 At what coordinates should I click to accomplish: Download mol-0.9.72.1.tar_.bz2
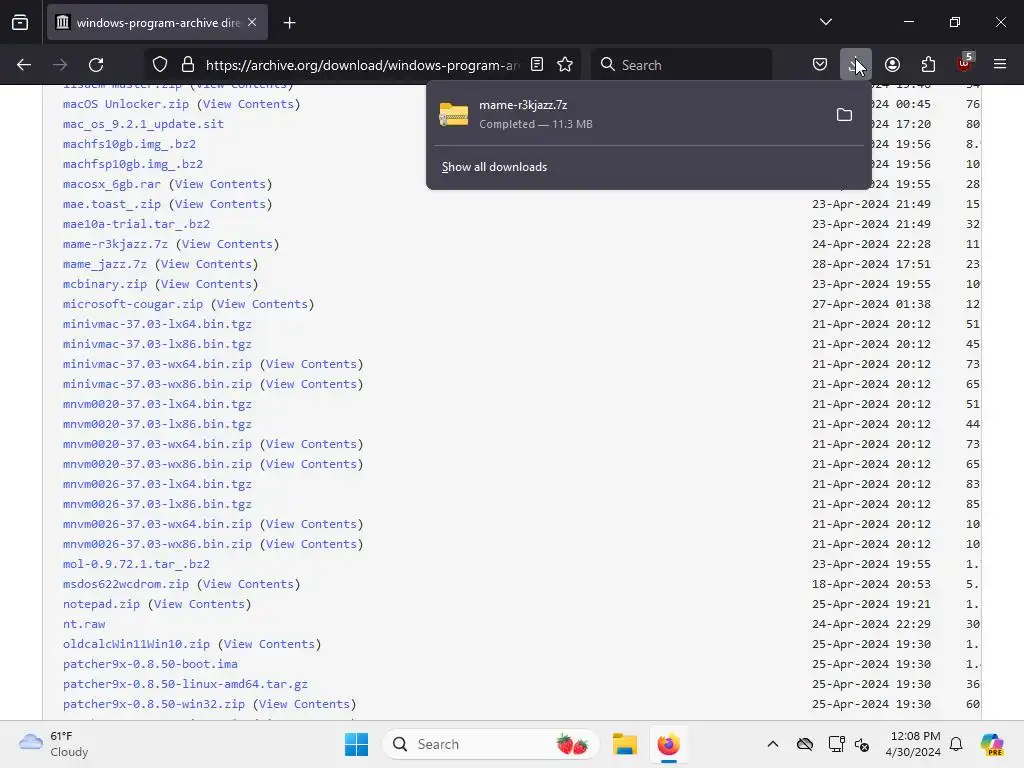click(x=136, y=564)
